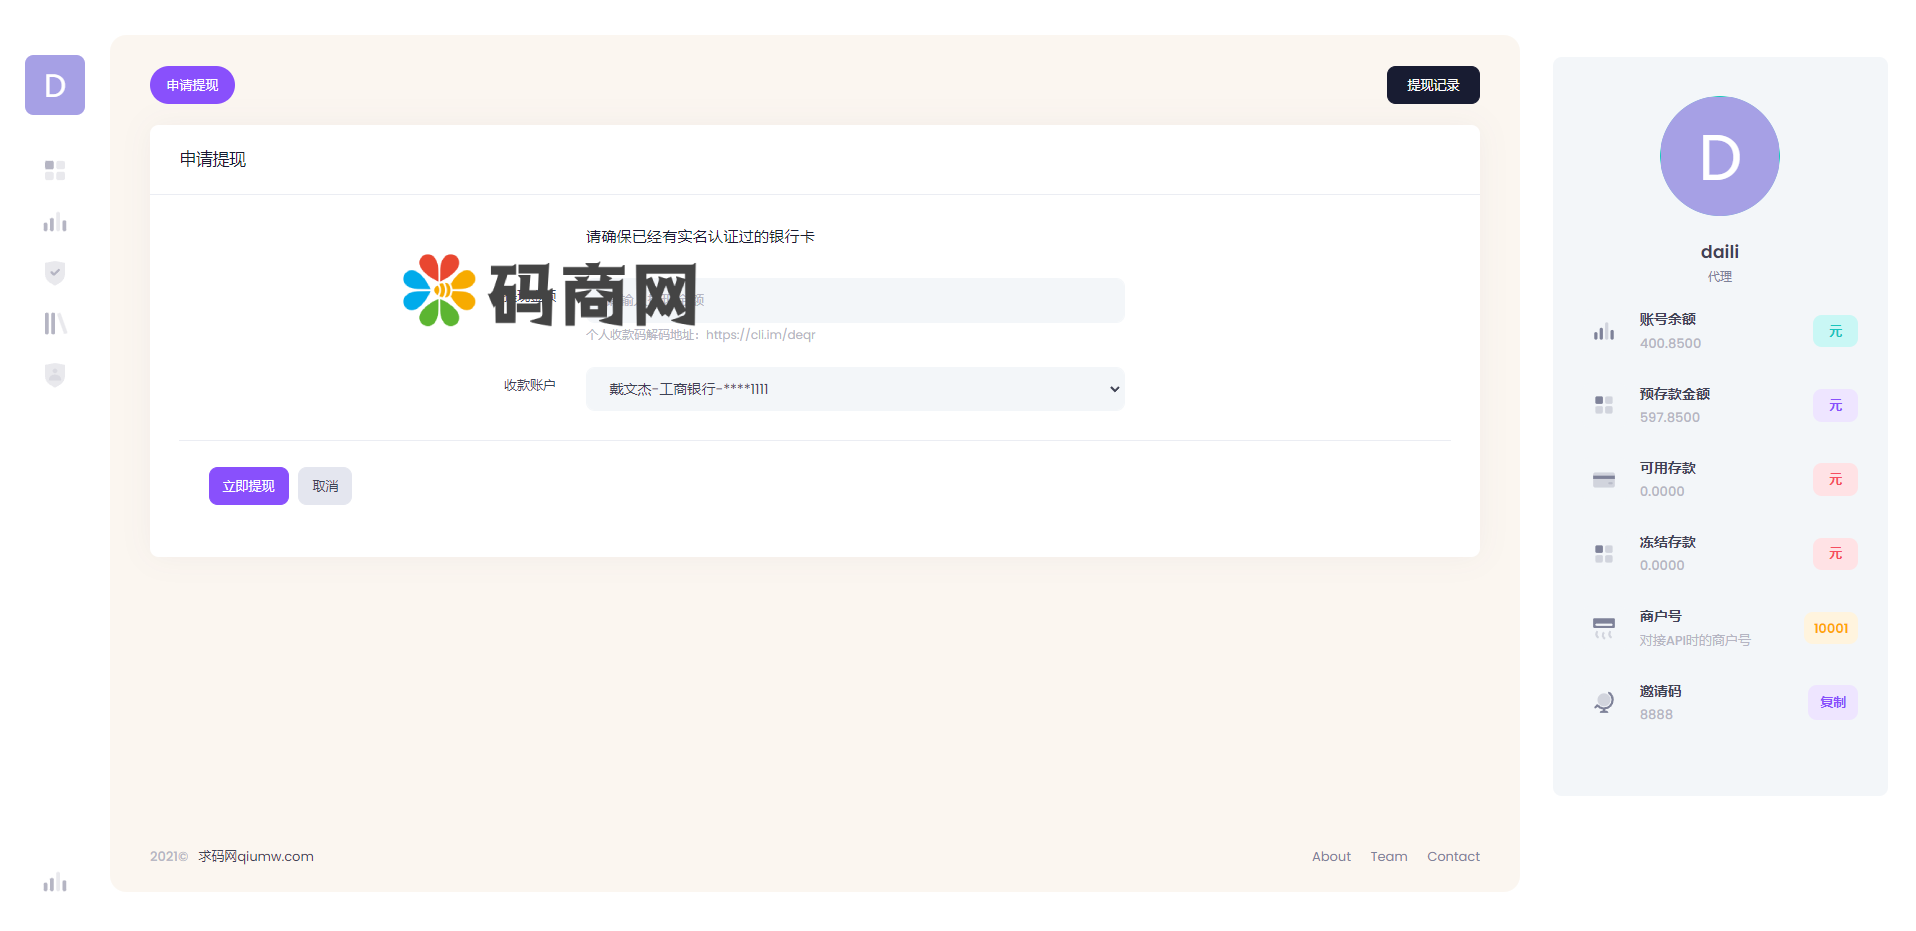Open the library books sidebar icon

(55, 323)
